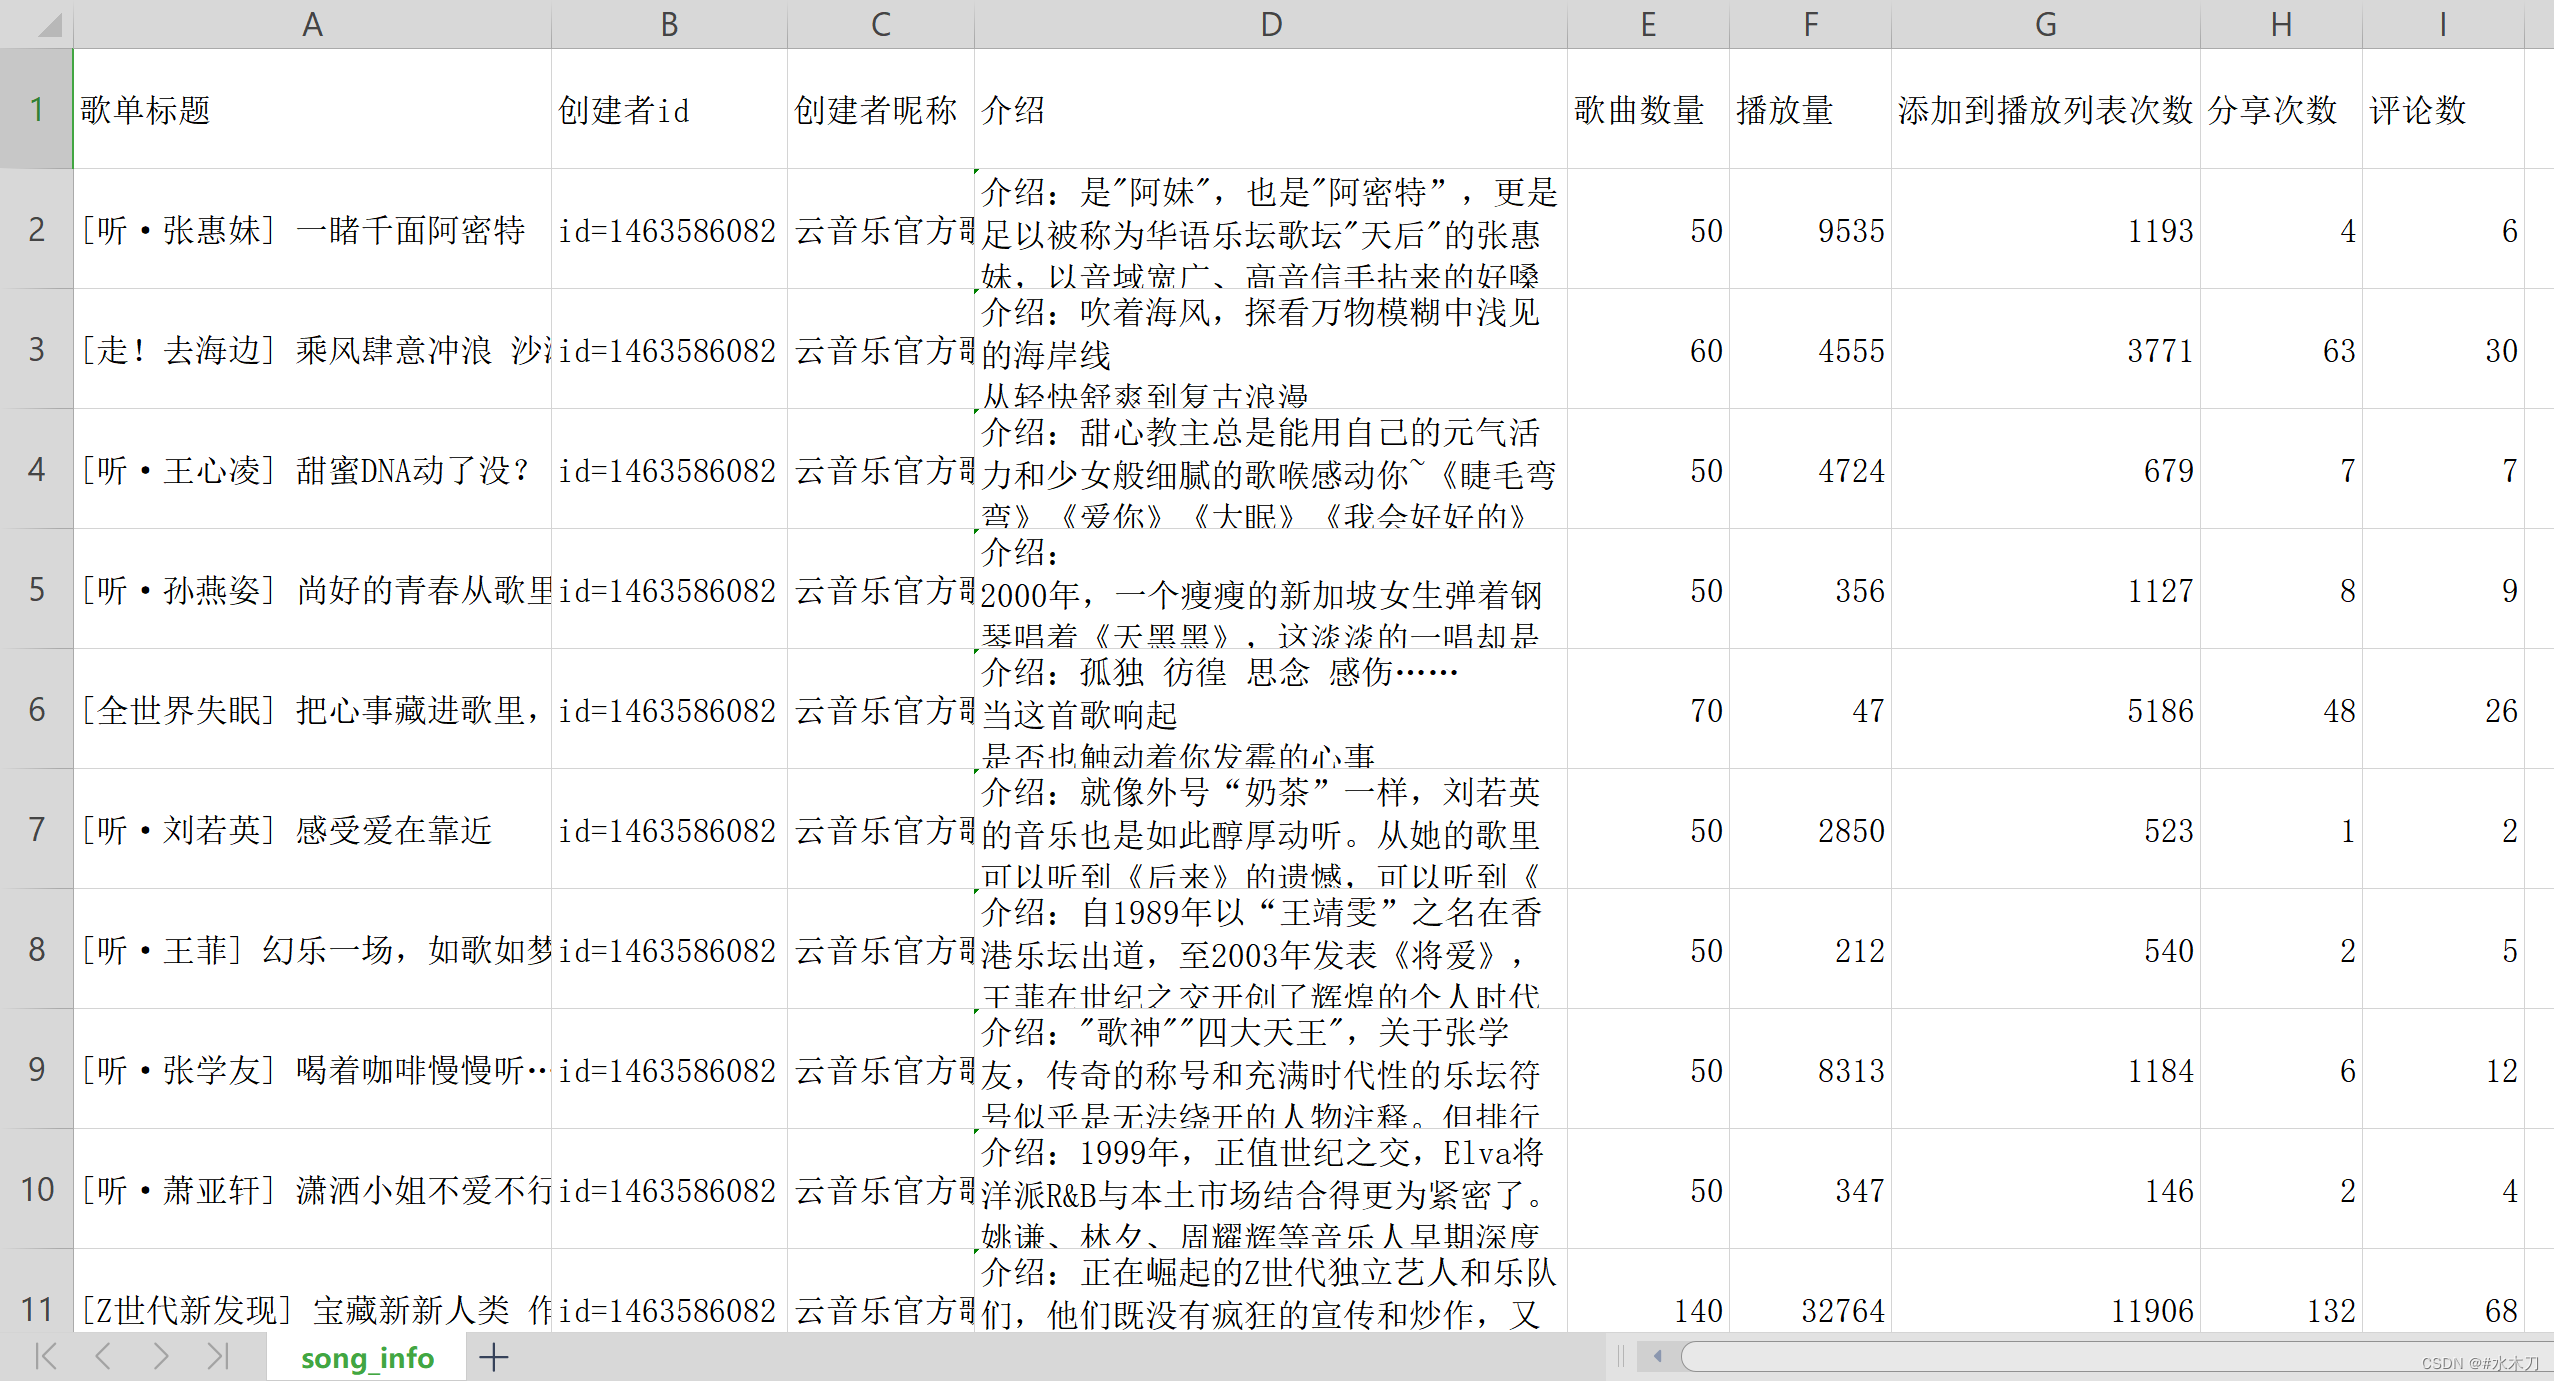Click playlist-add count cell 3771
The width and height of the screenshot is (2554, 1381).
(2045, 349)
